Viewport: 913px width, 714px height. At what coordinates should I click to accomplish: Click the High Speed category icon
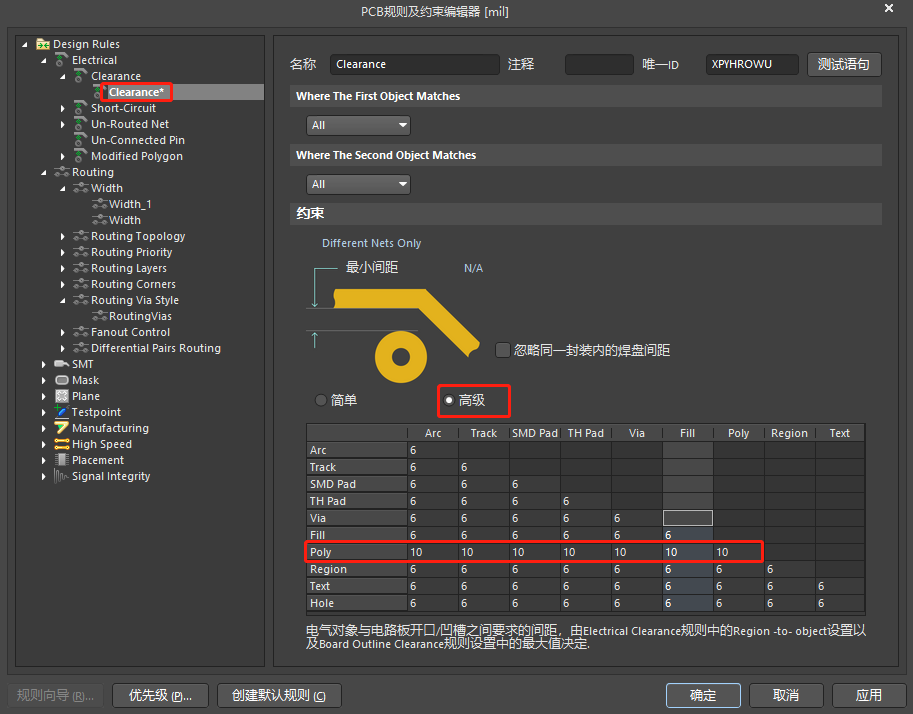(x=62, y=444)
